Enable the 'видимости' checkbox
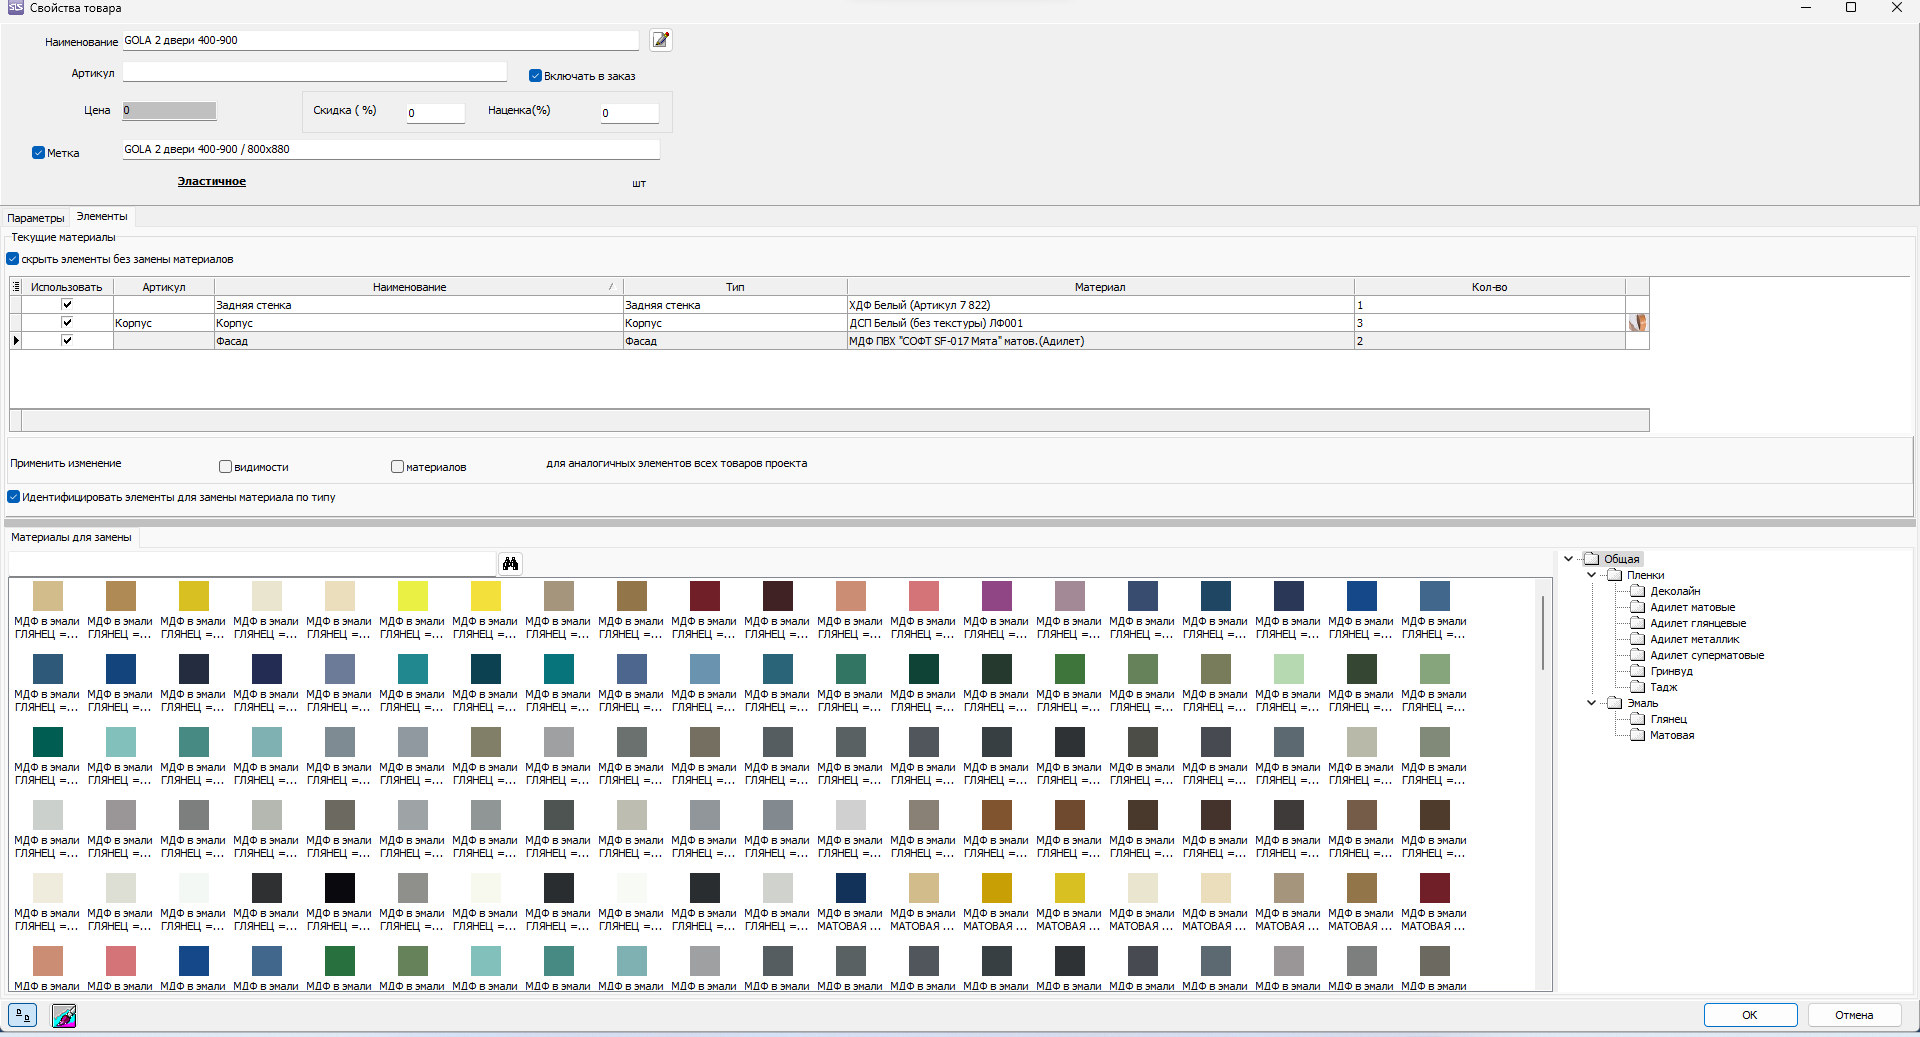The image size is (1920, 1037). click(226, 467)
